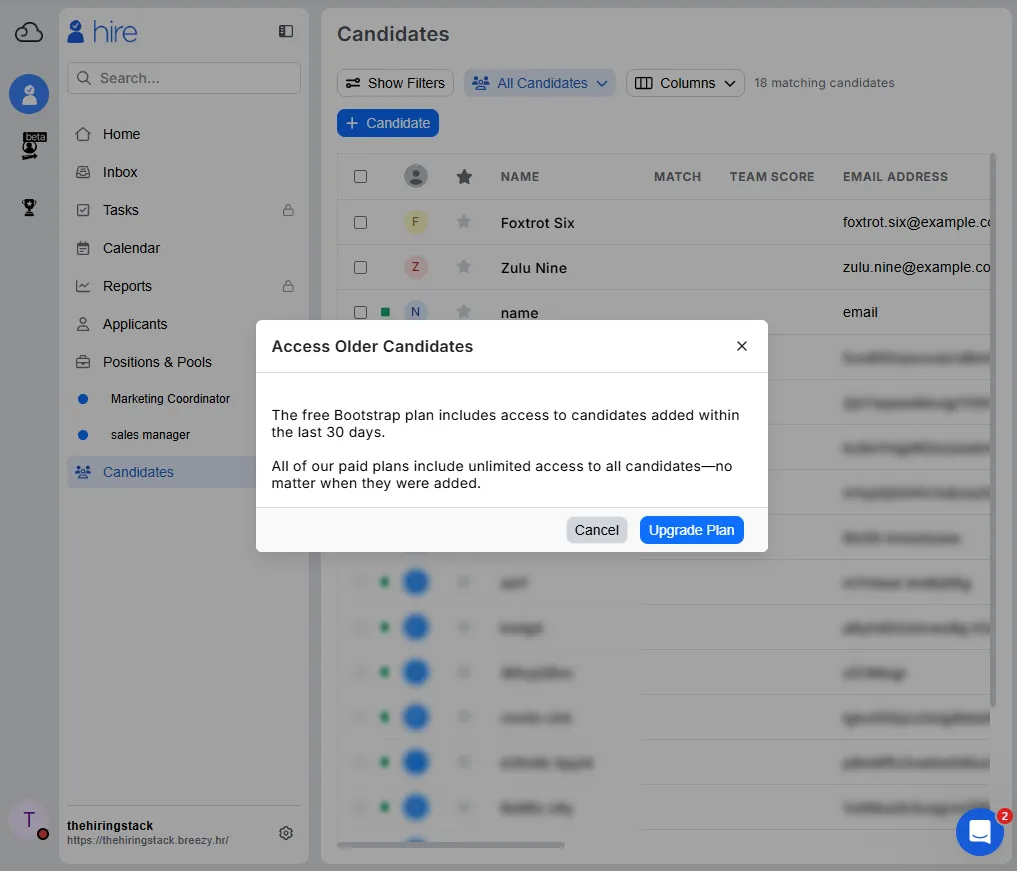This screenshot has height=871, width=1017.
Task: Click the EMAIL ADDRESS column header
Action: coord(895,176)
